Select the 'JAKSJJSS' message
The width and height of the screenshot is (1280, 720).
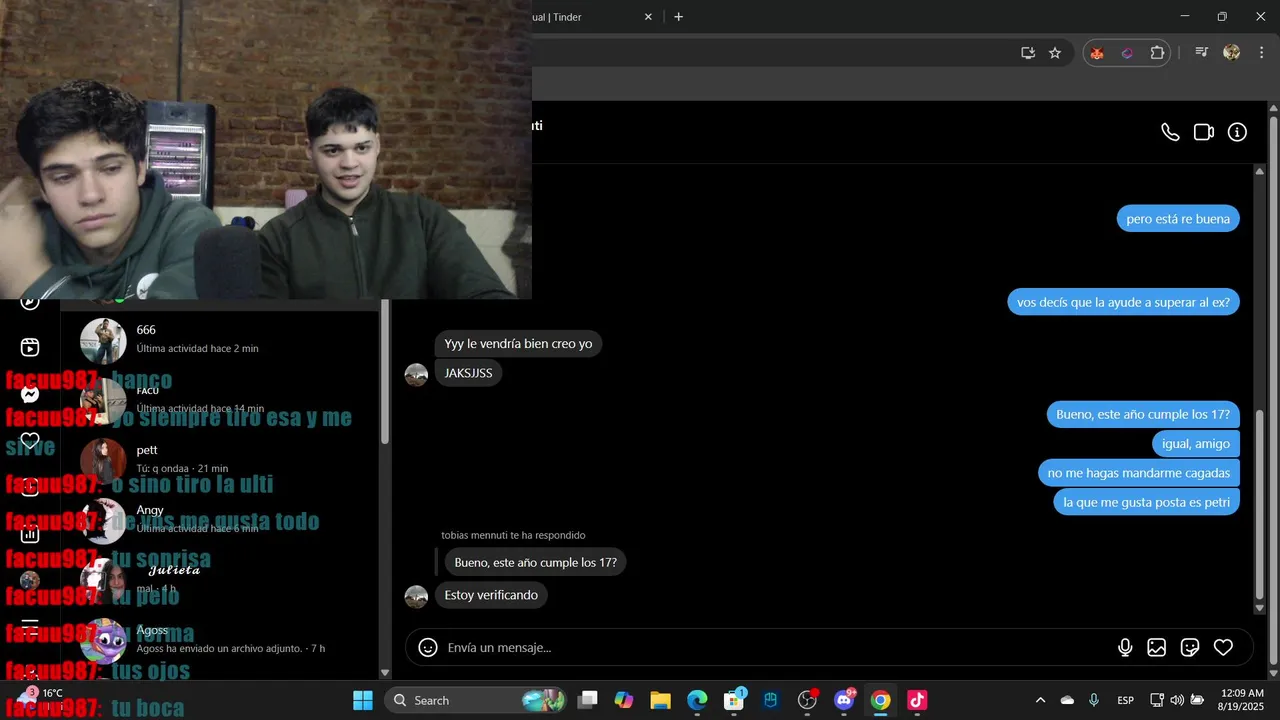click(468, 374)
